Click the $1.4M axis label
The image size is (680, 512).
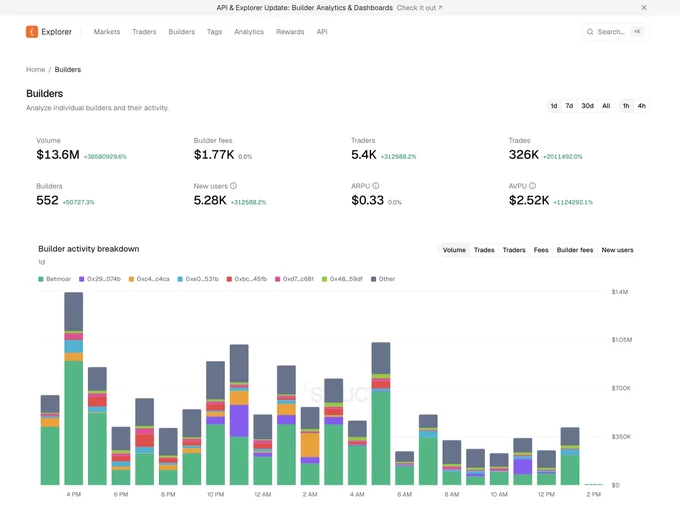coord(620,292)
